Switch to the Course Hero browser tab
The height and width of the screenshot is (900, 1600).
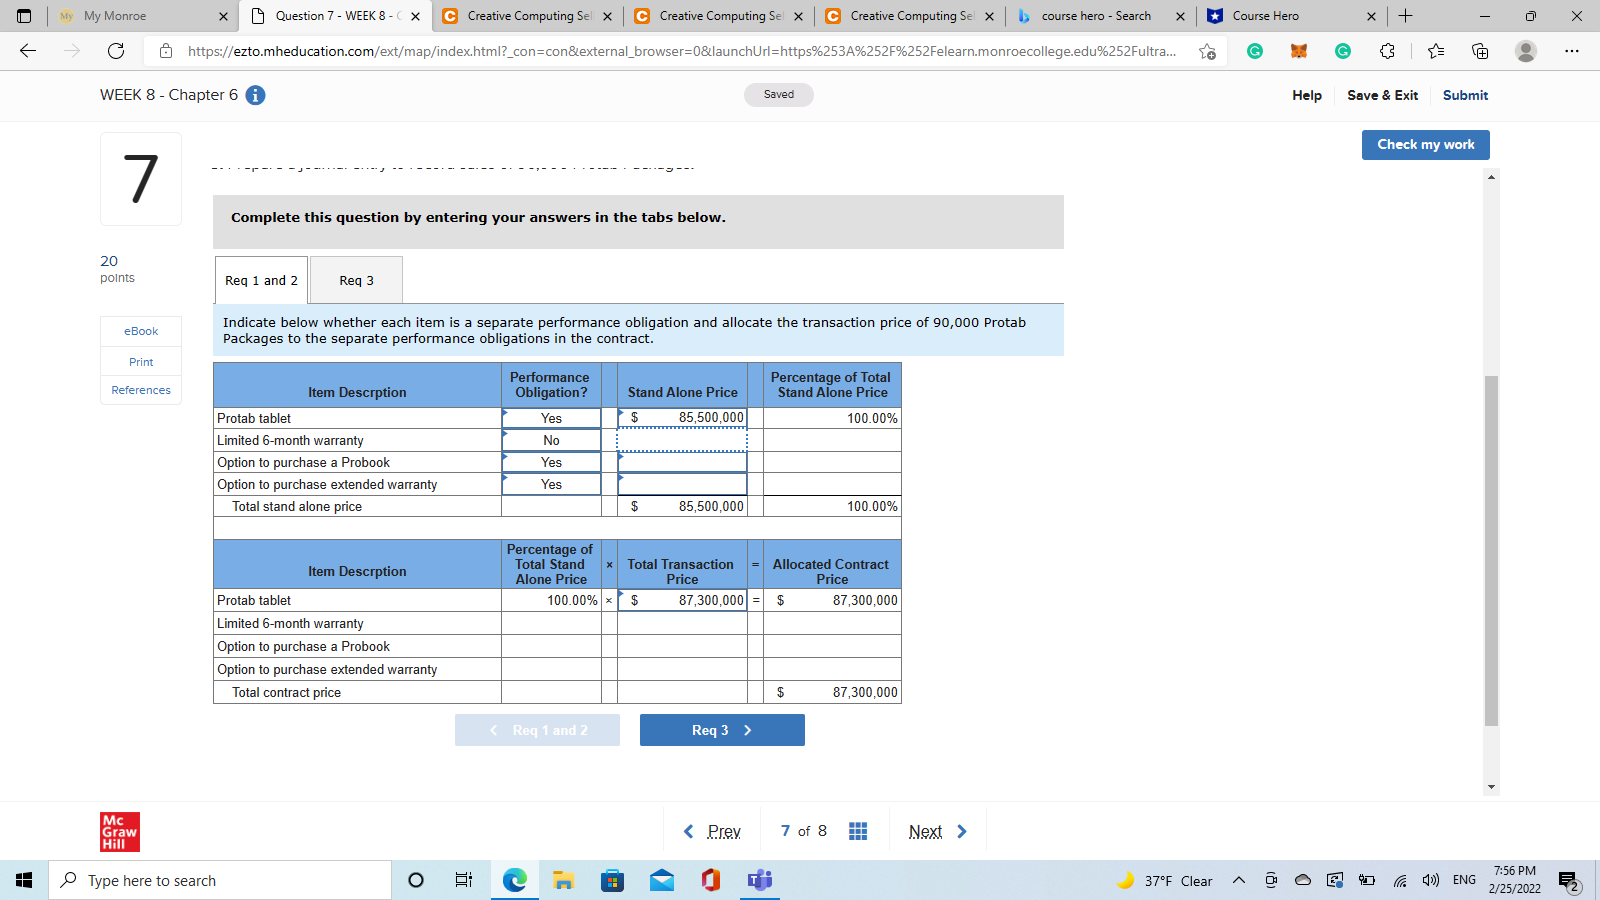point(1292,16)
